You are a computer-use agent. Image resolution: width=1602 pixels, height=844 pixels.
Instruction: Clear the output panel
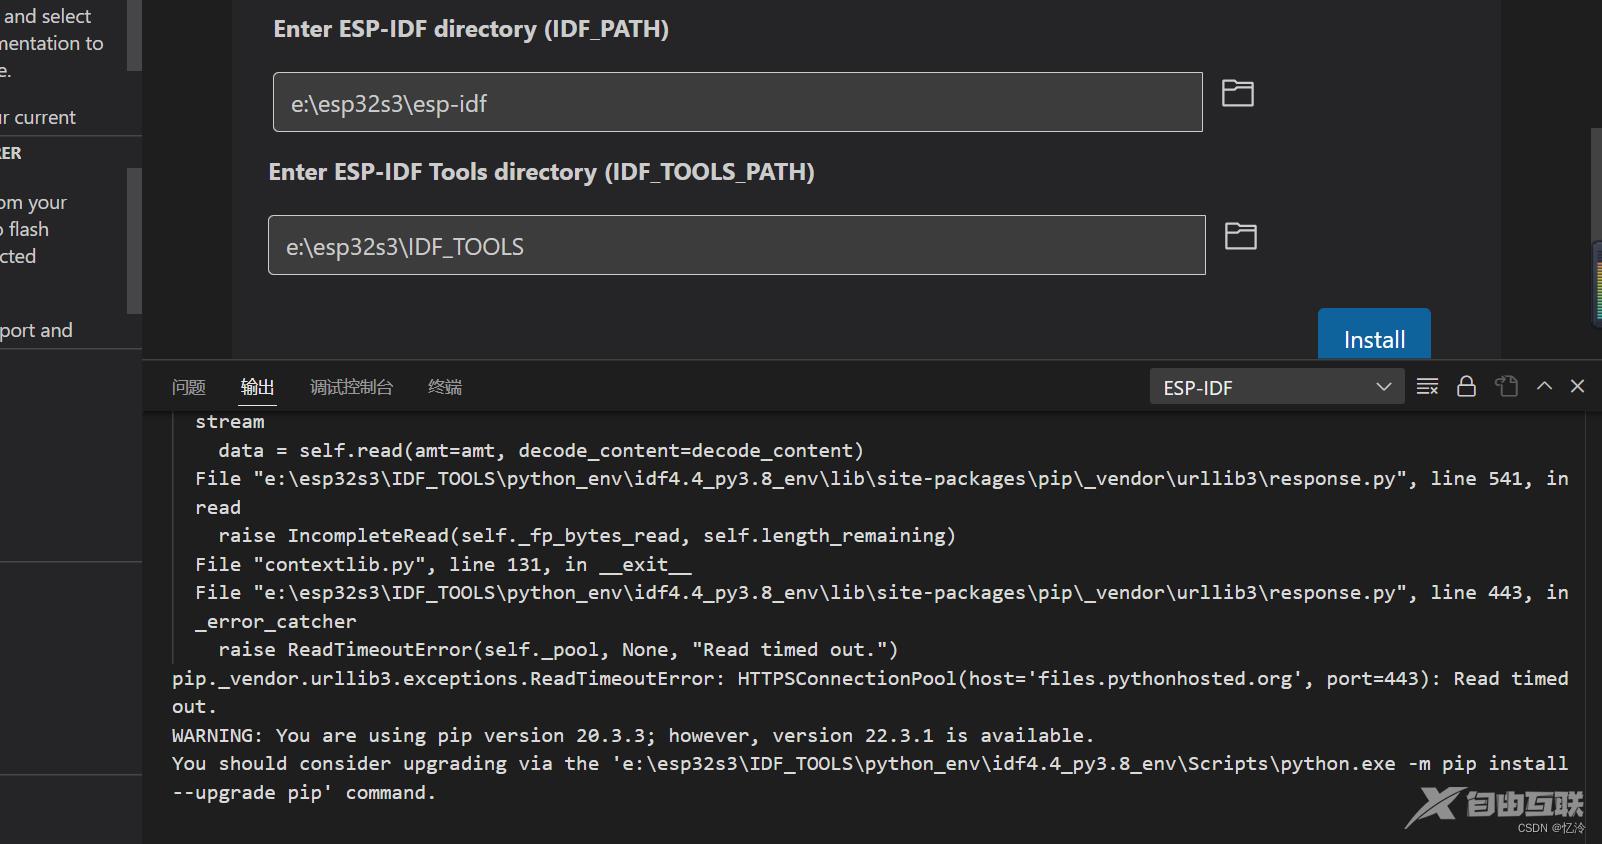click(1427, 386)
